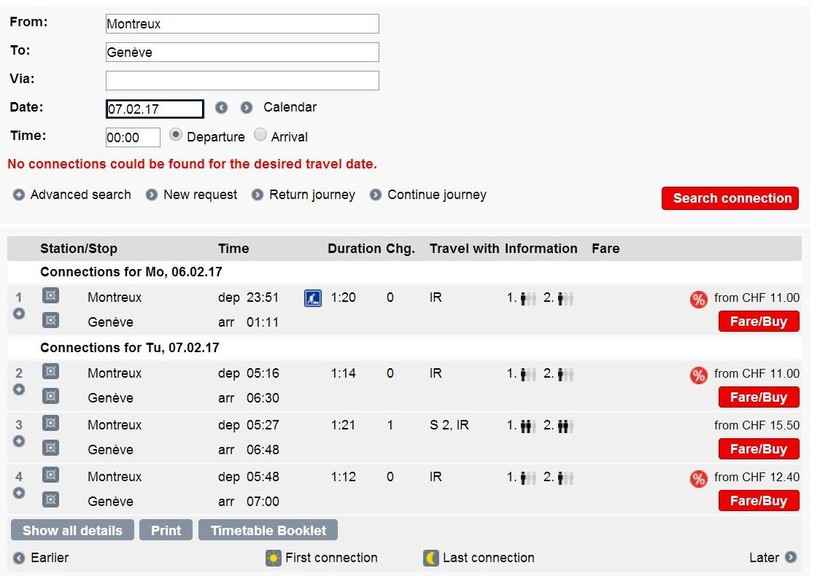The image size is (820, 576).
Task: Click the previous date arrow icon
Action: click(221, 108)
